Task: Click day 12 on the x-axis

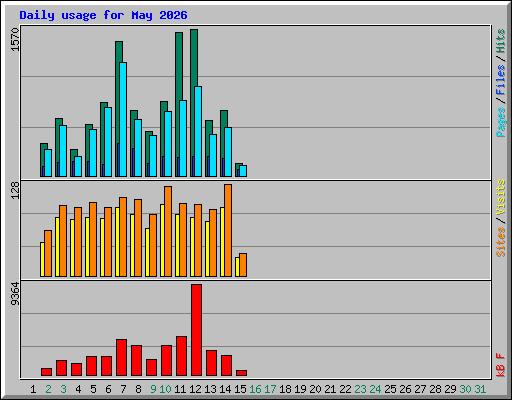Action: pyautogui.click(x=195, y=389)
